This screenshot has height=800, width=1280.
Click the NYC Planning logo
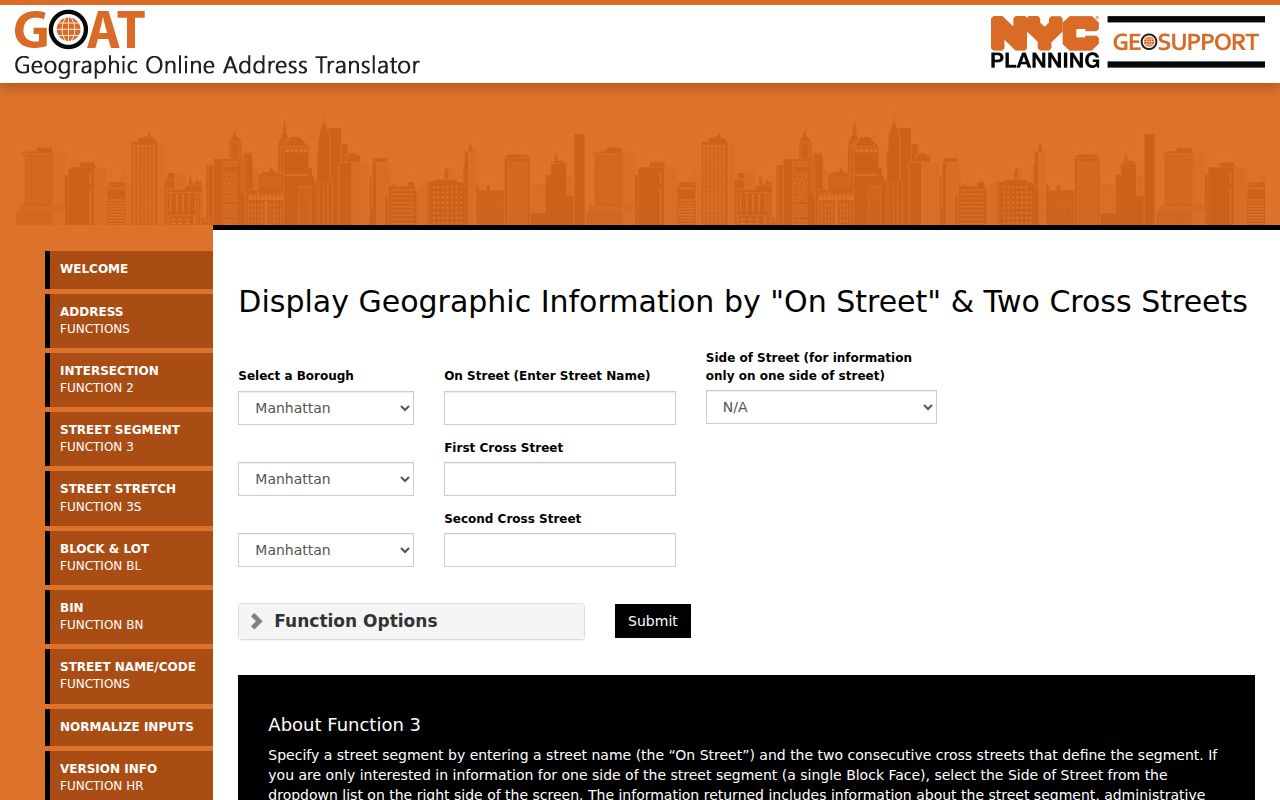click(1045, 42)
